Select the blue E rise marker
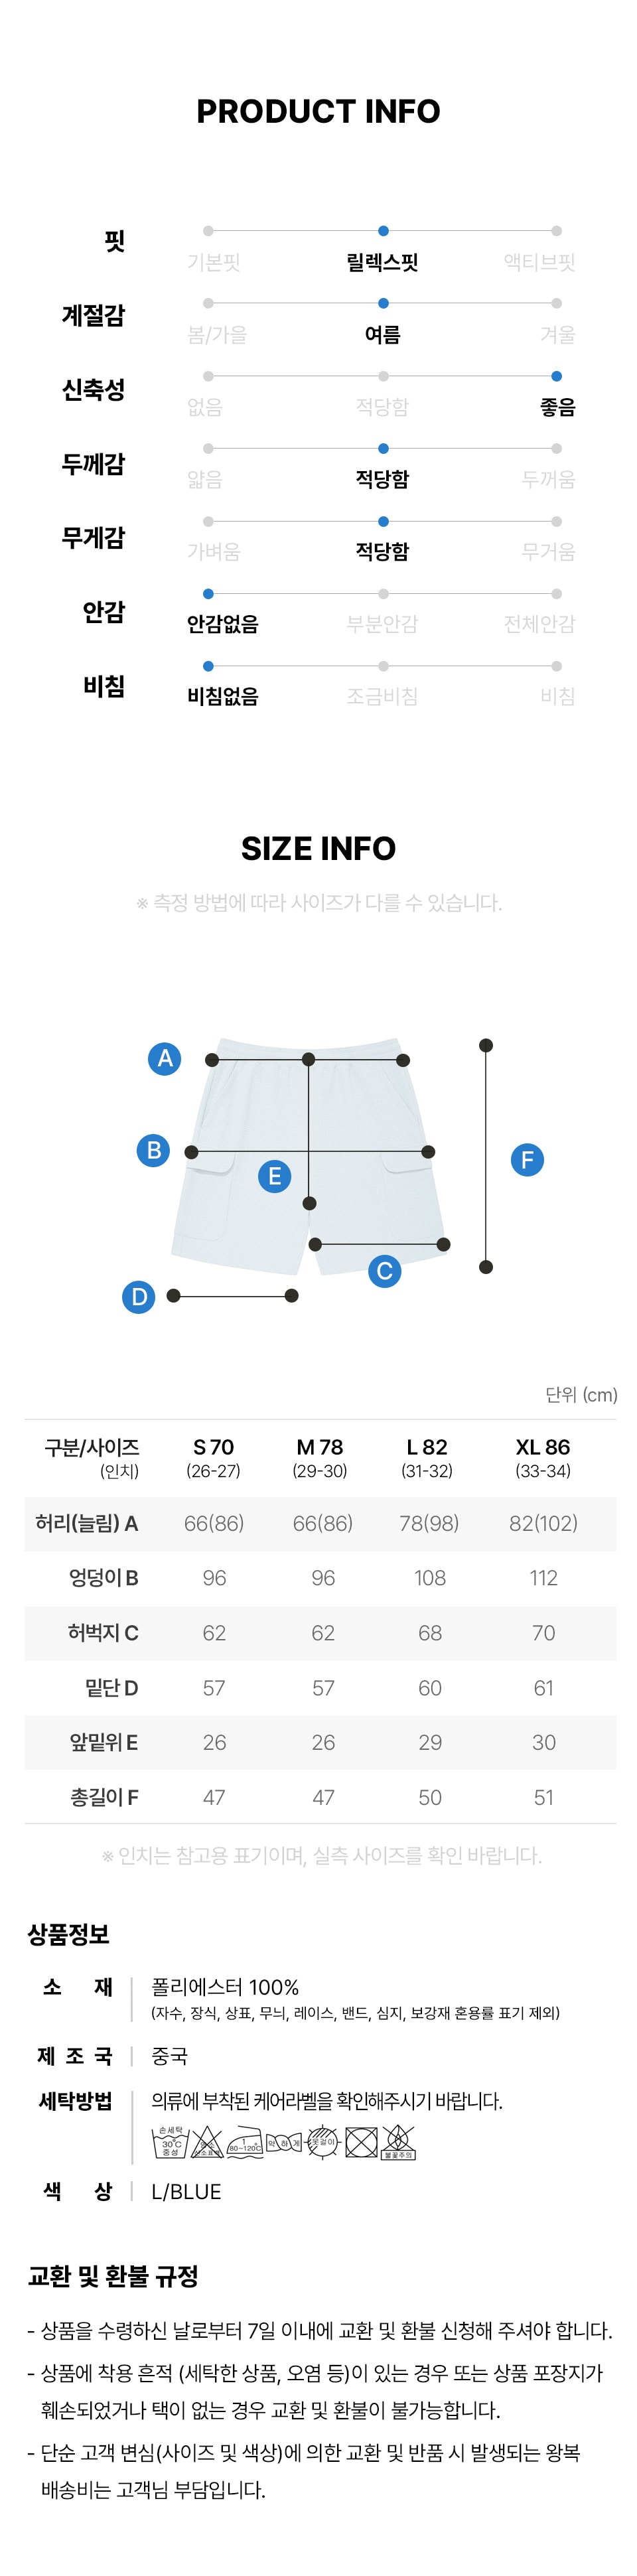The height and width of the screenshot is (2576, 637). pos(275,1176)
